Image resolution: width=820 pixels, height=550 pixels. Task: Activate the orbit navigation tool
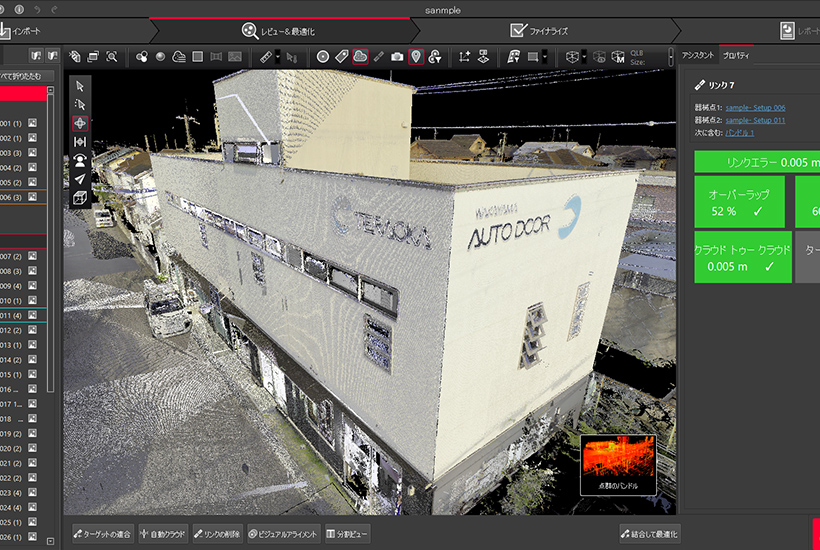point(80,123)
